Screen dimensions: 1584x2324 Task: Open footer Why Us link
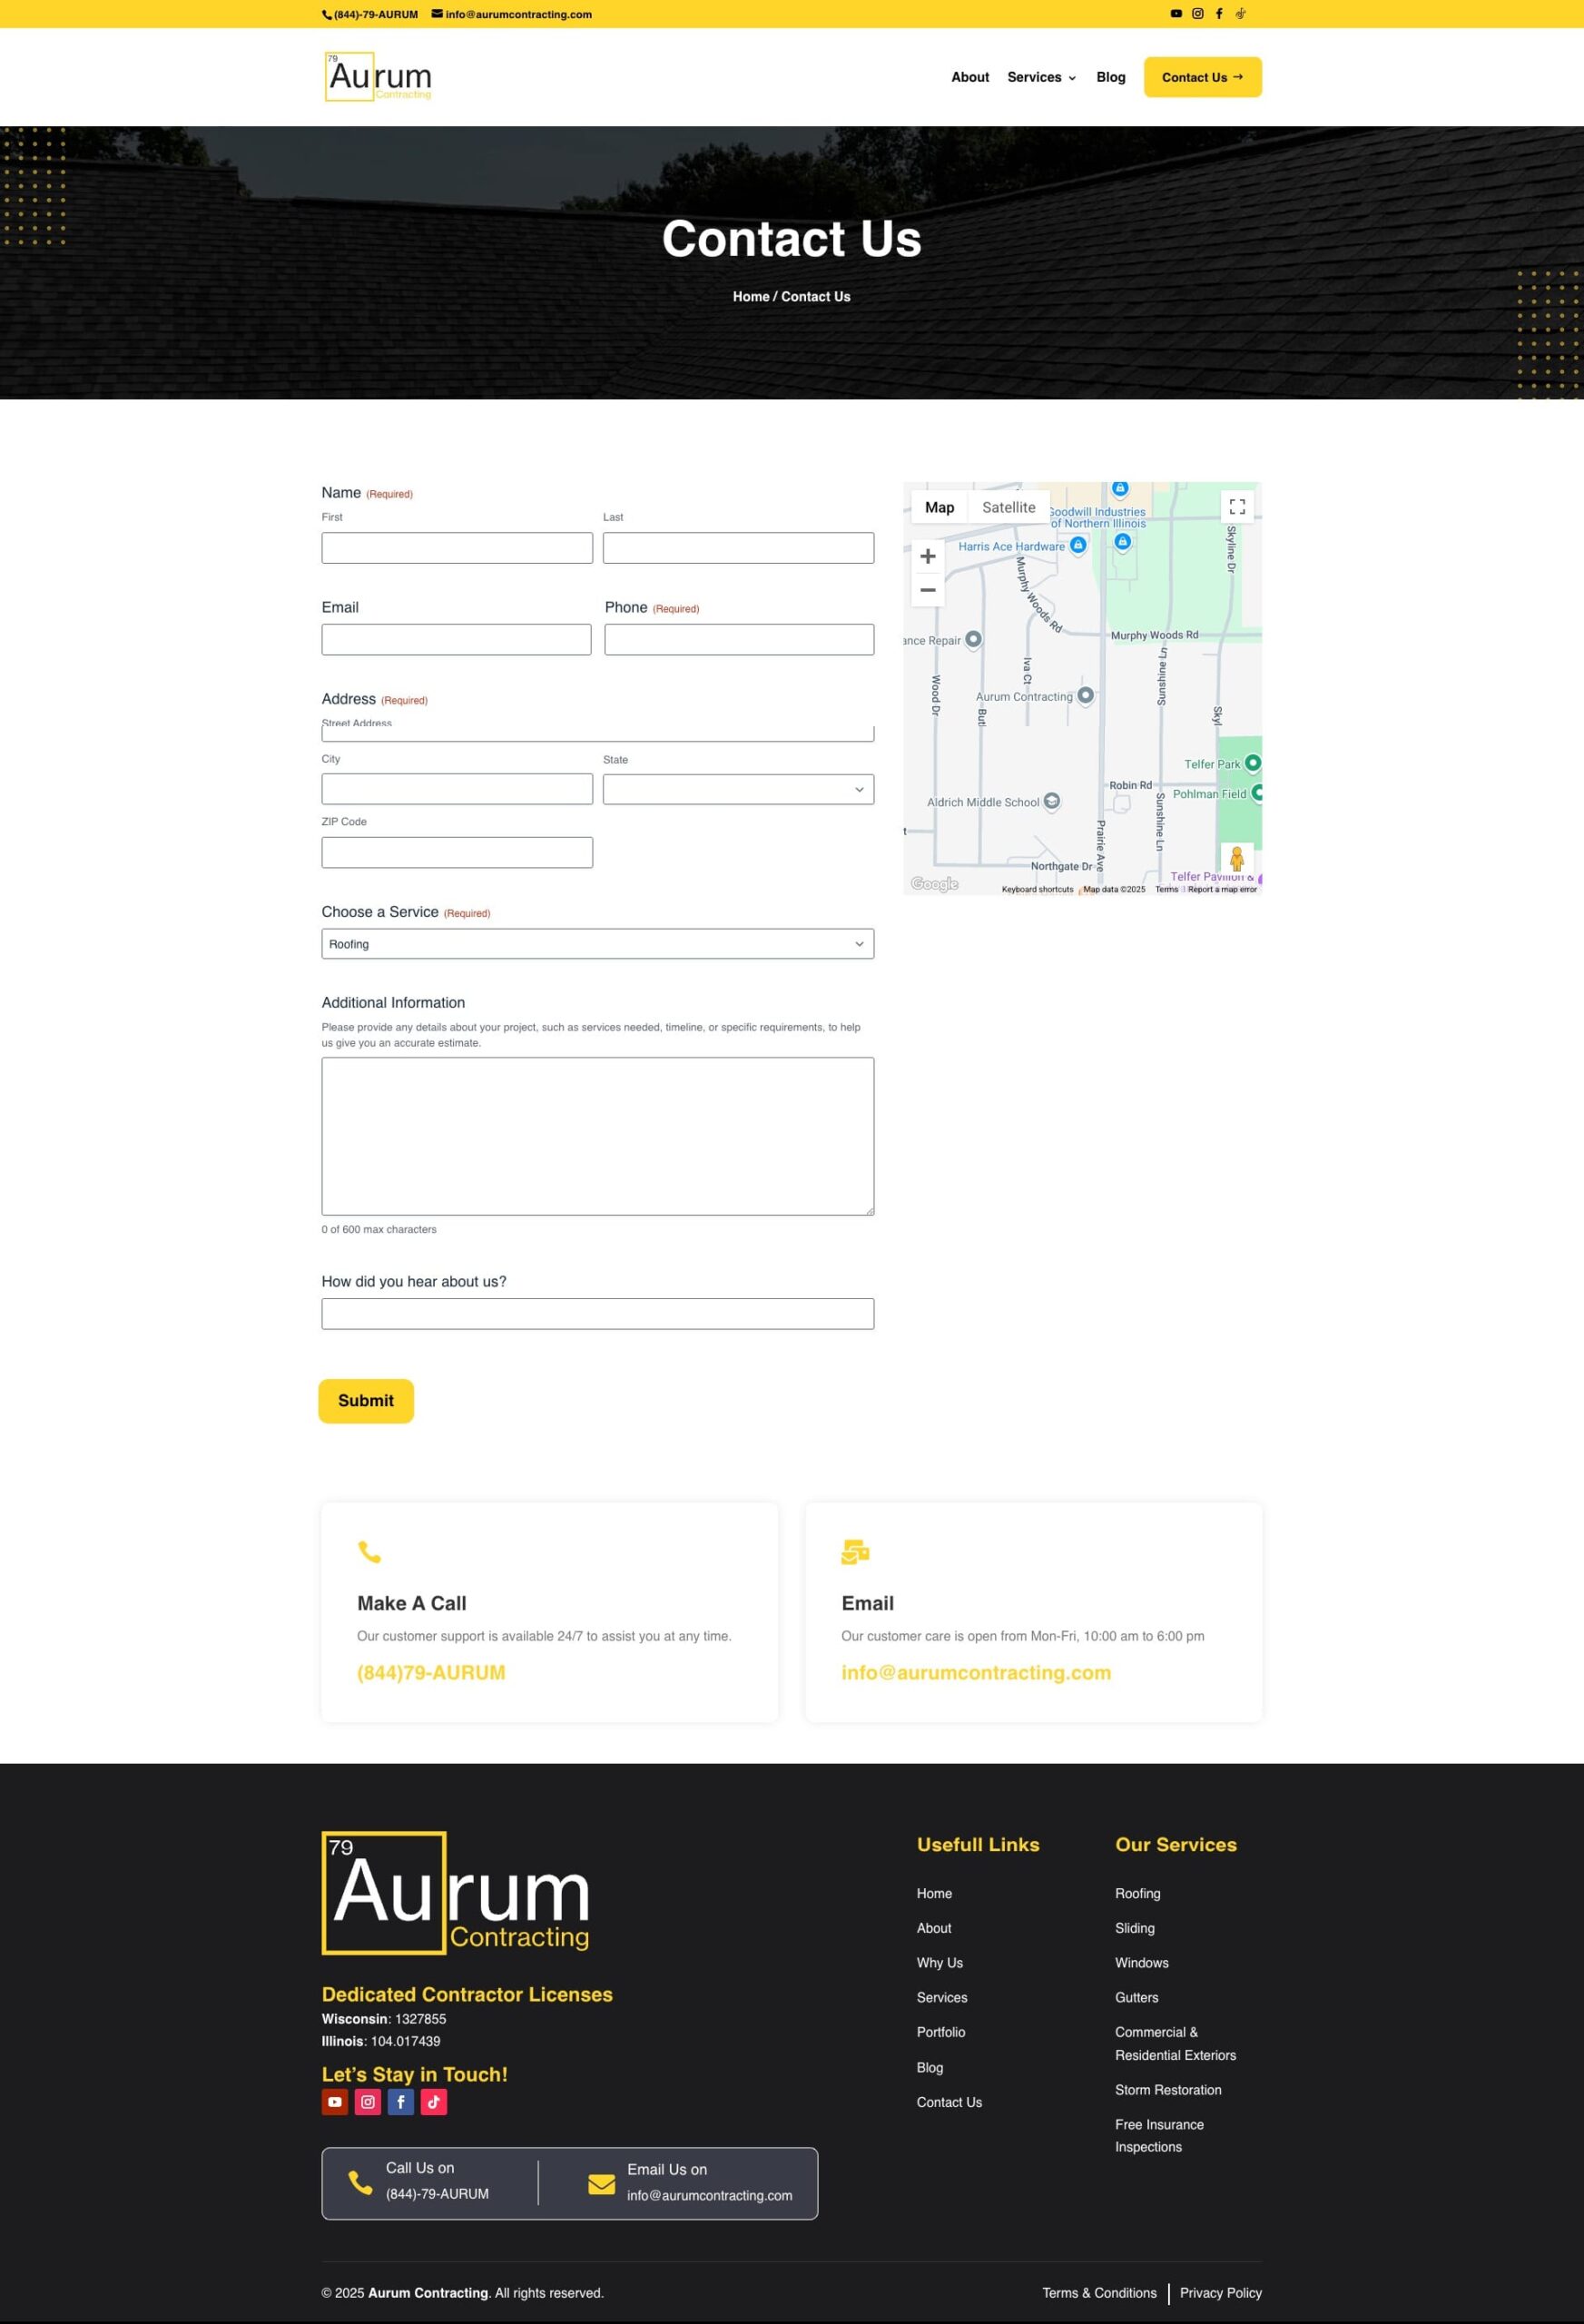[940, 1963]
